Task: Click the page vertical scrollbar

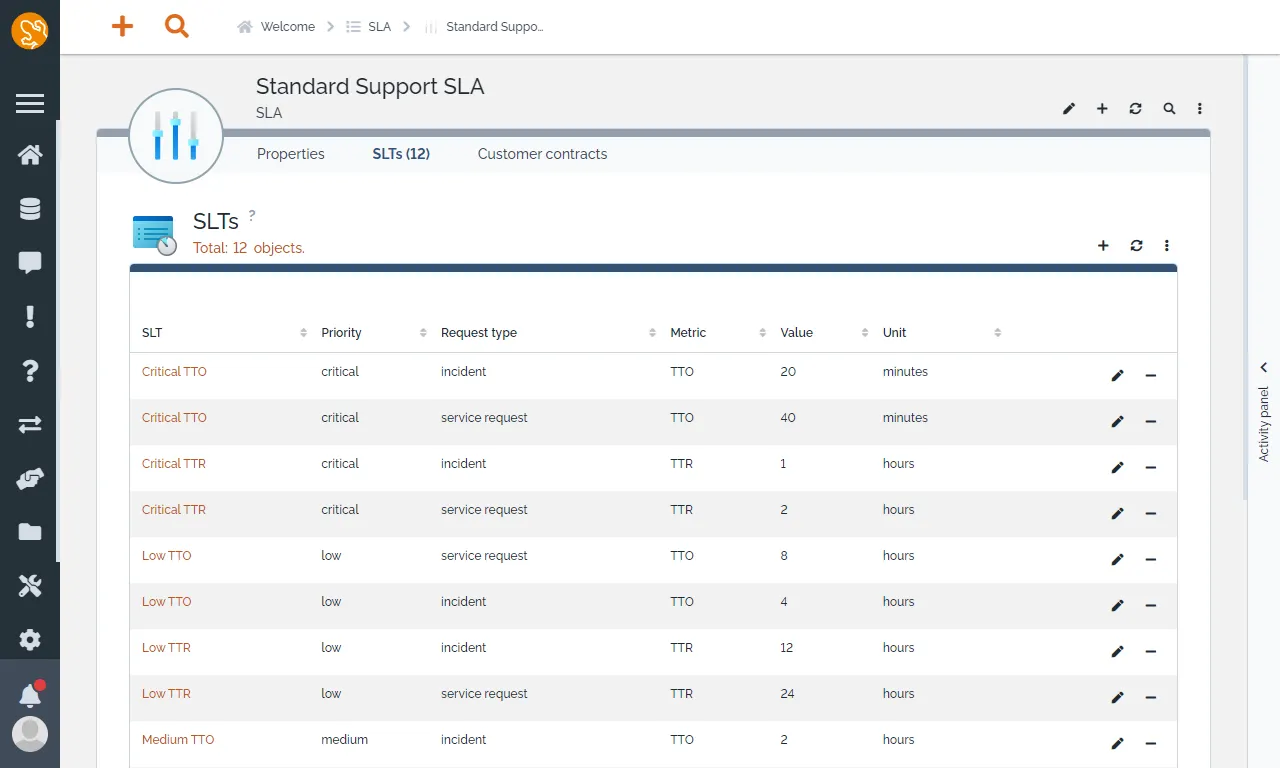Action: pyautogui.click(x=1246, y=278)
